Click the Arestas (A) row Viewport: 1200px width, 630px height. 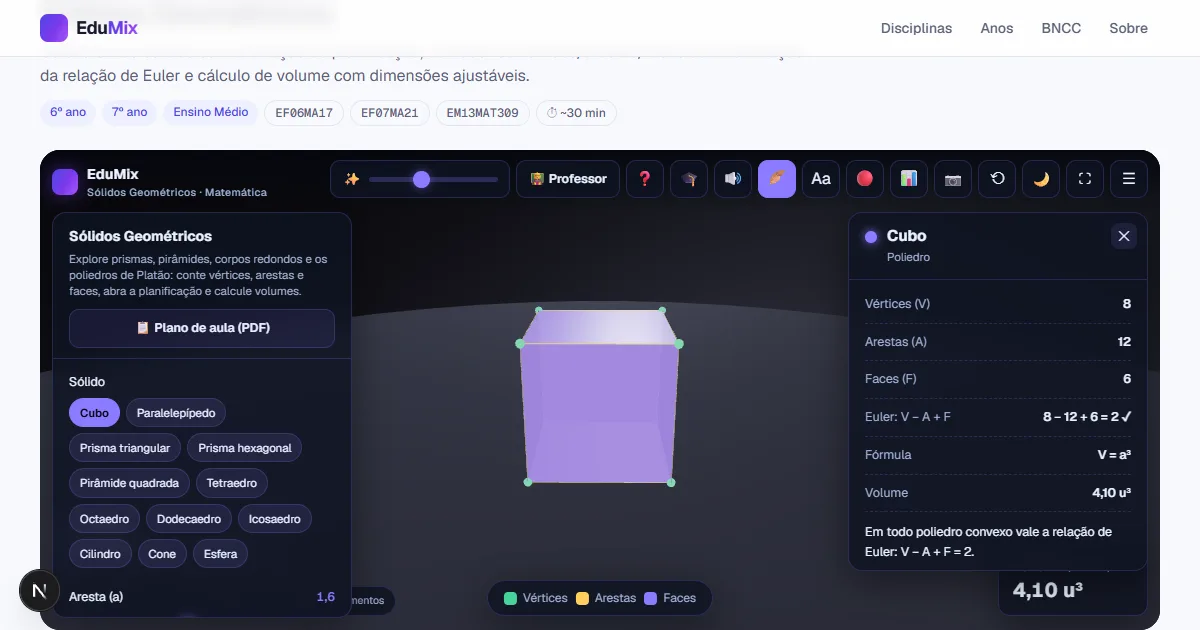pyautogui.click(x=998, y=342)
